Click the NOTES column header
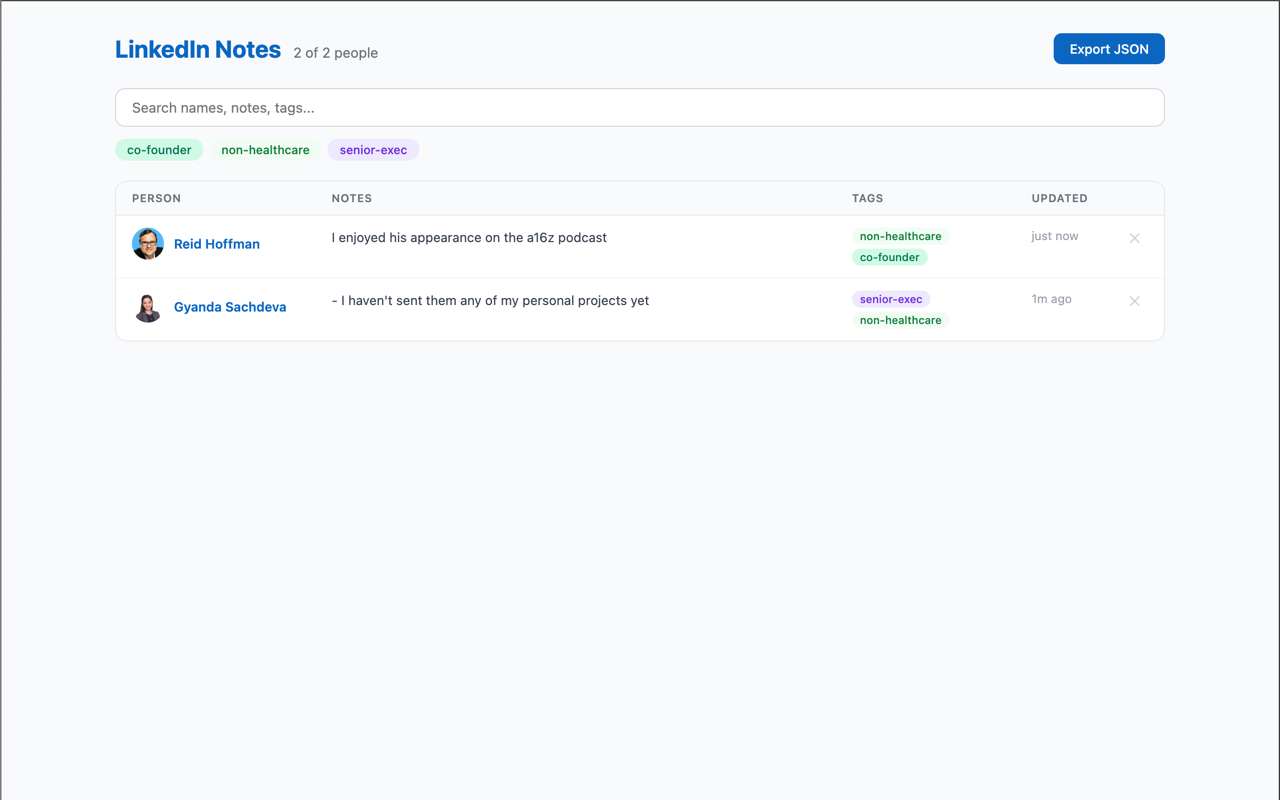The image size is (1280, 800). (x=352, y=198)
